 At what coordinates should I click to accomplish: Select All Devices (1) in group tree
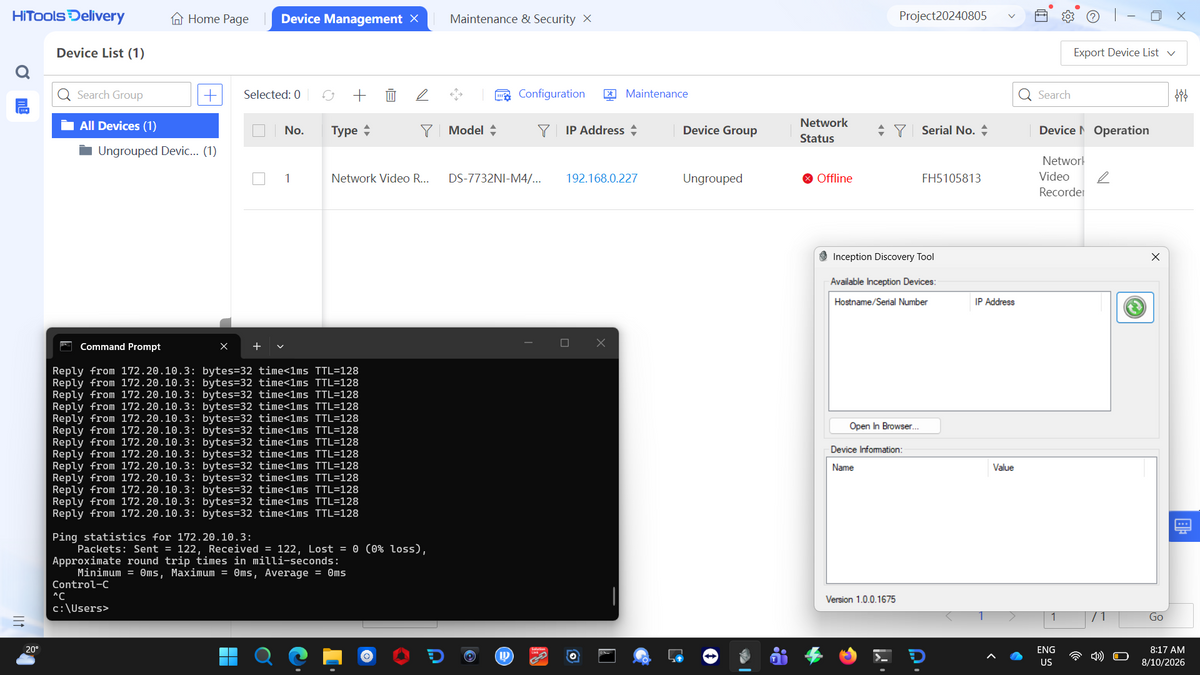(135, 126)
